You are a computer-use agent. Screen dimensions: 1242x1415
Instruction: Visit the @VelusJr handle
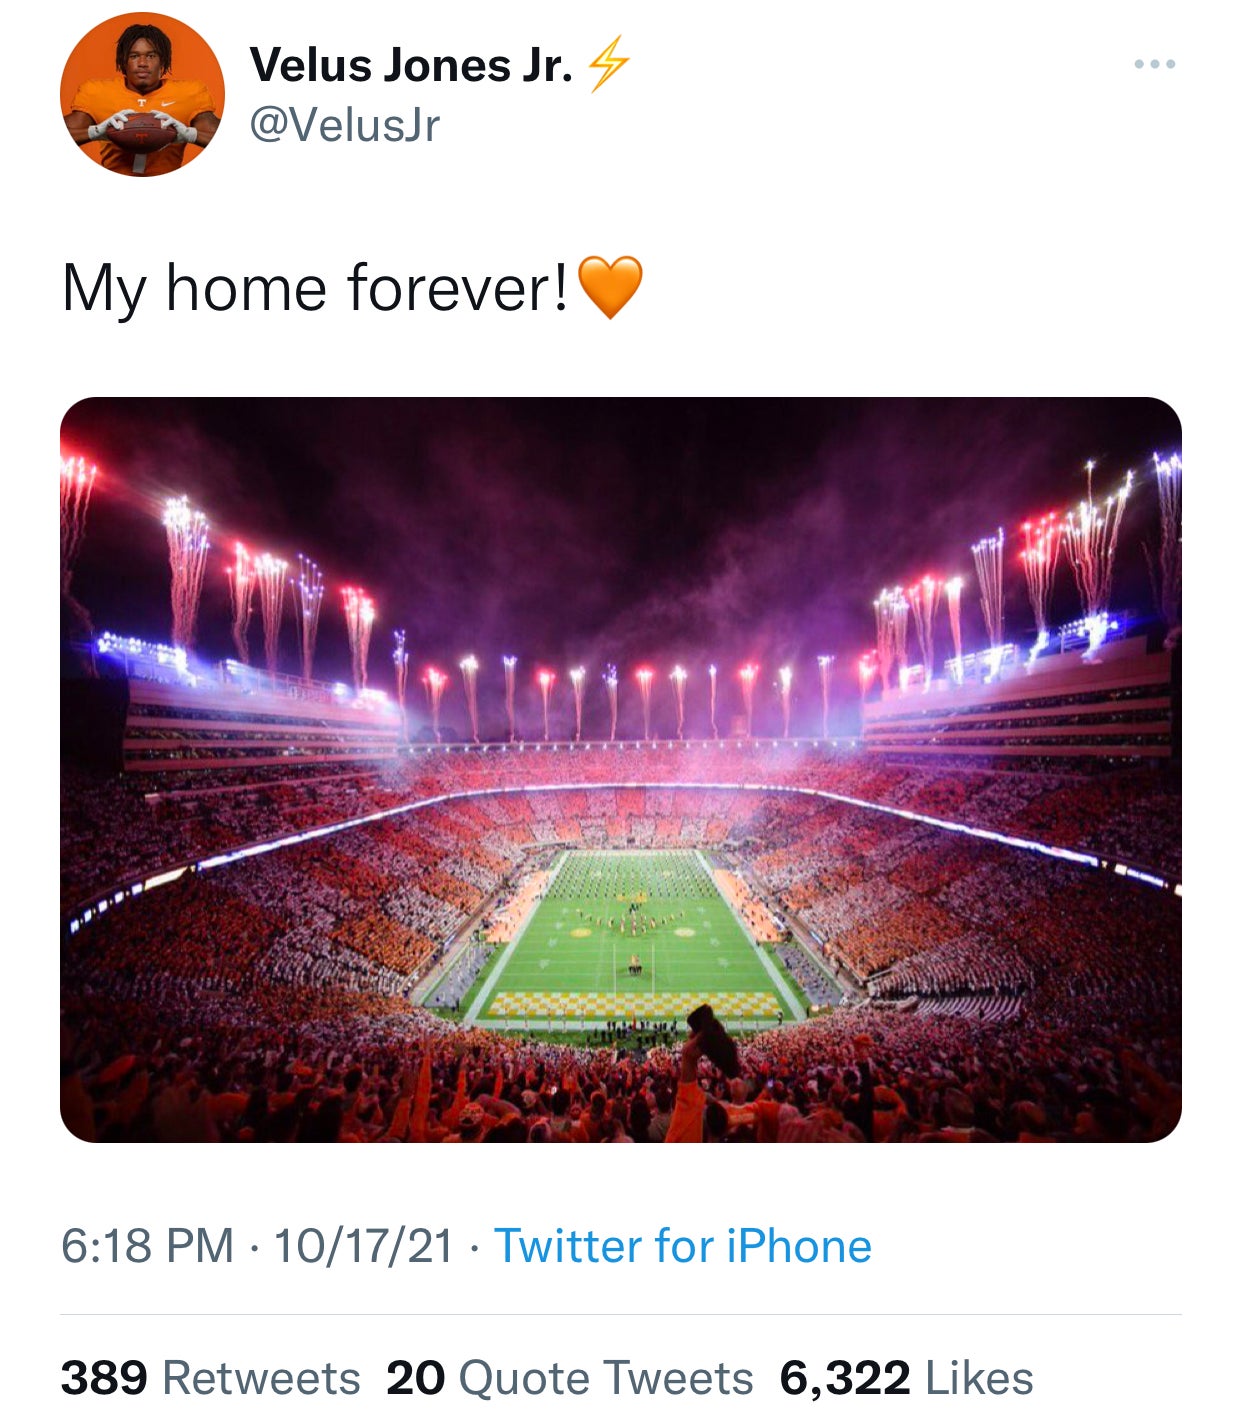344,125
